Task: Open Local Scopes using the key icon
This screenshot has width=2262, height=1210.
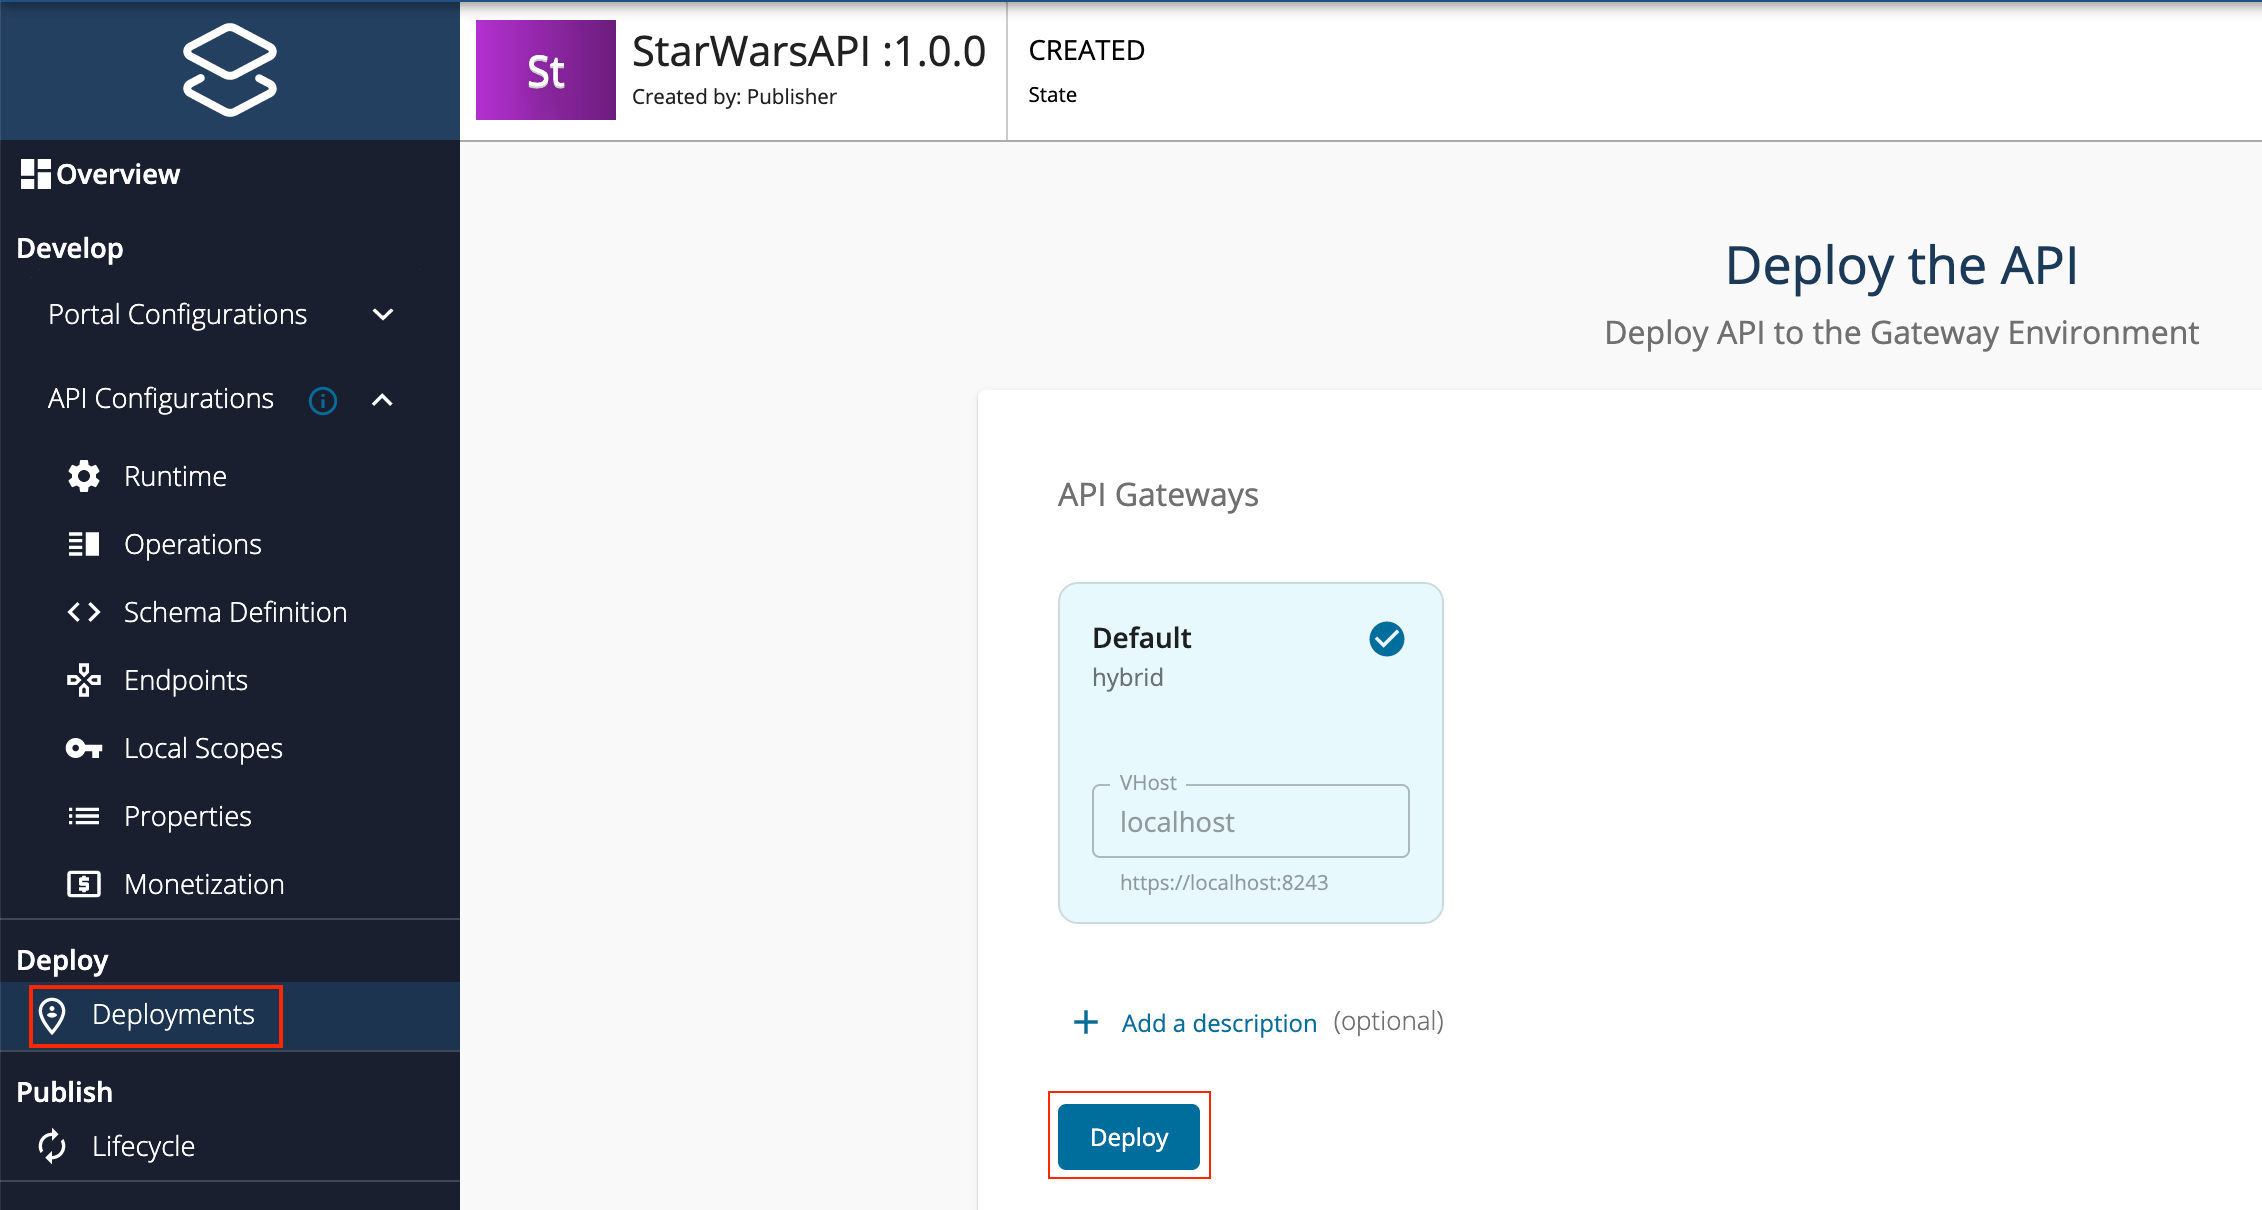Action: click(84, 748)
